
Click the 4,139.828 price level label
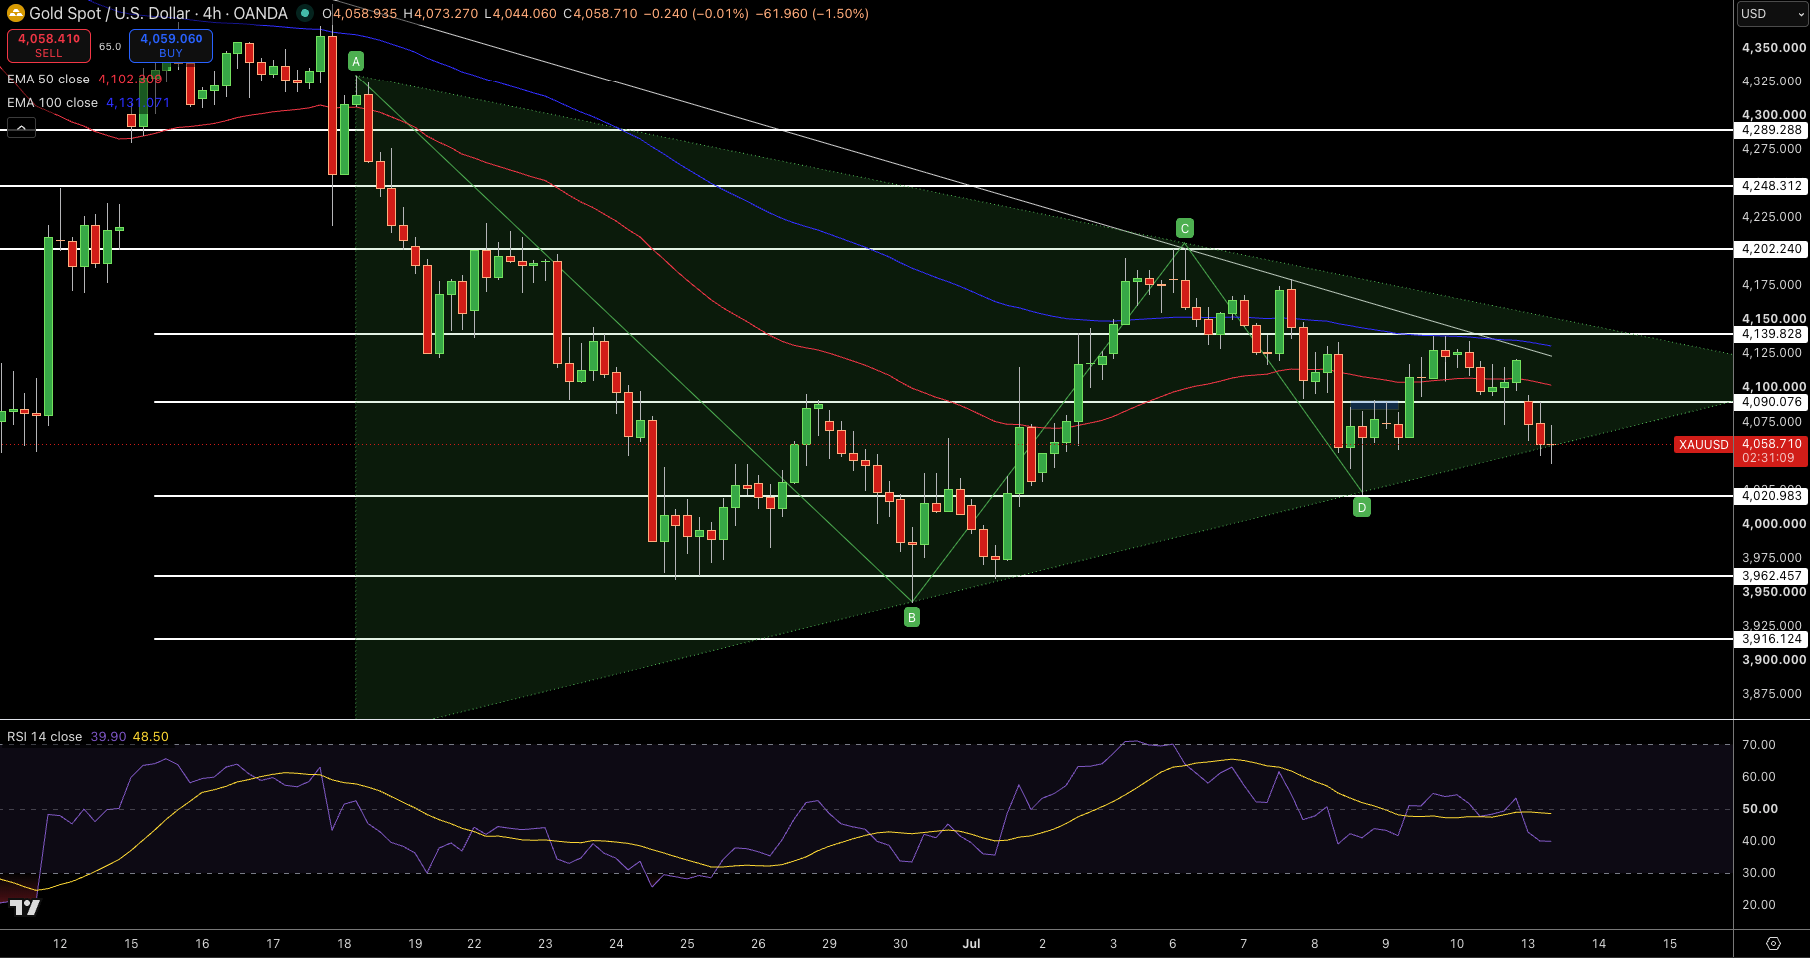click(x=1771, y=334)
